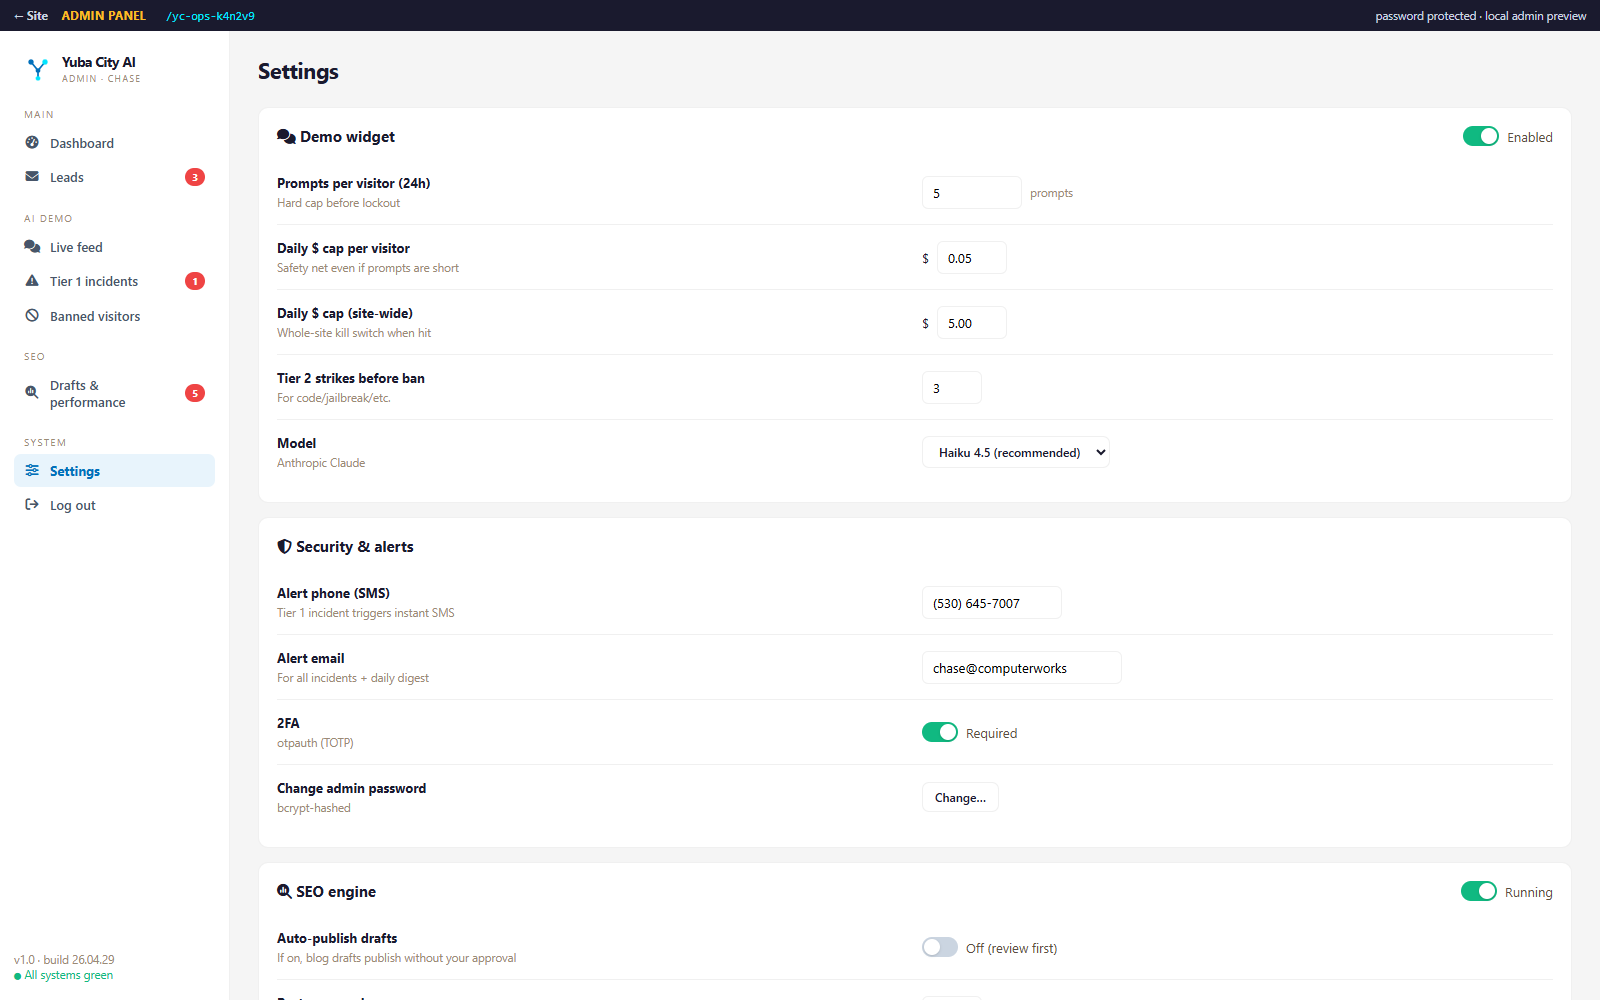
Task: Click the site-wide daily $ cap field
Action: [972, 323]
